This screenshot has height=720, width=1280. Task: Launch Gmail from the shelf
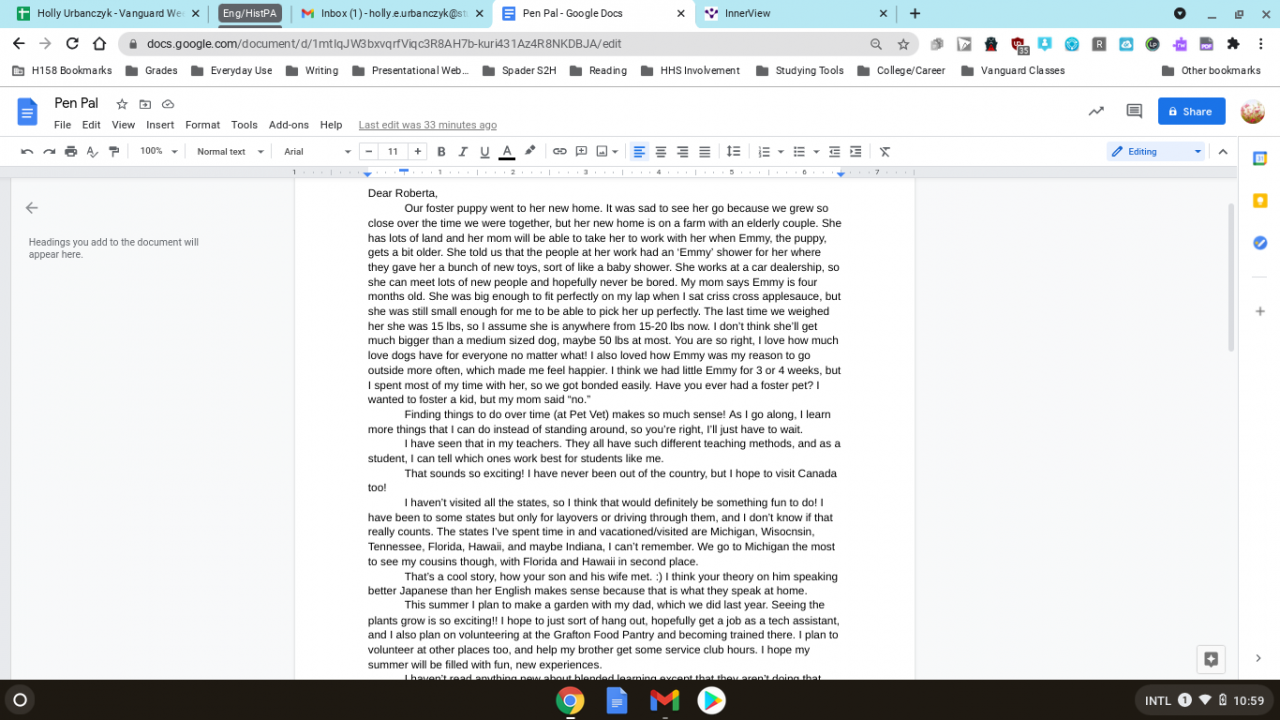[x=664, y=700]
